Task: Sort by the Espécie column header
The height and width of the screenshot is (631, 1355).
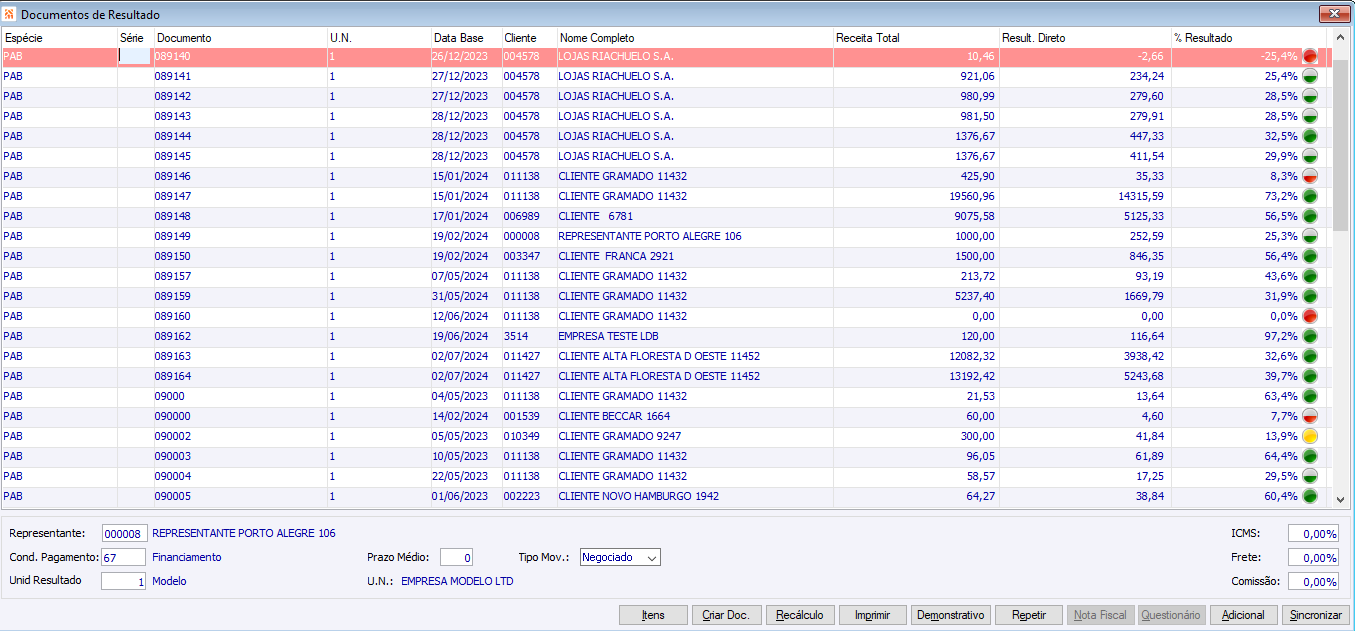Action: coord(59,38)
